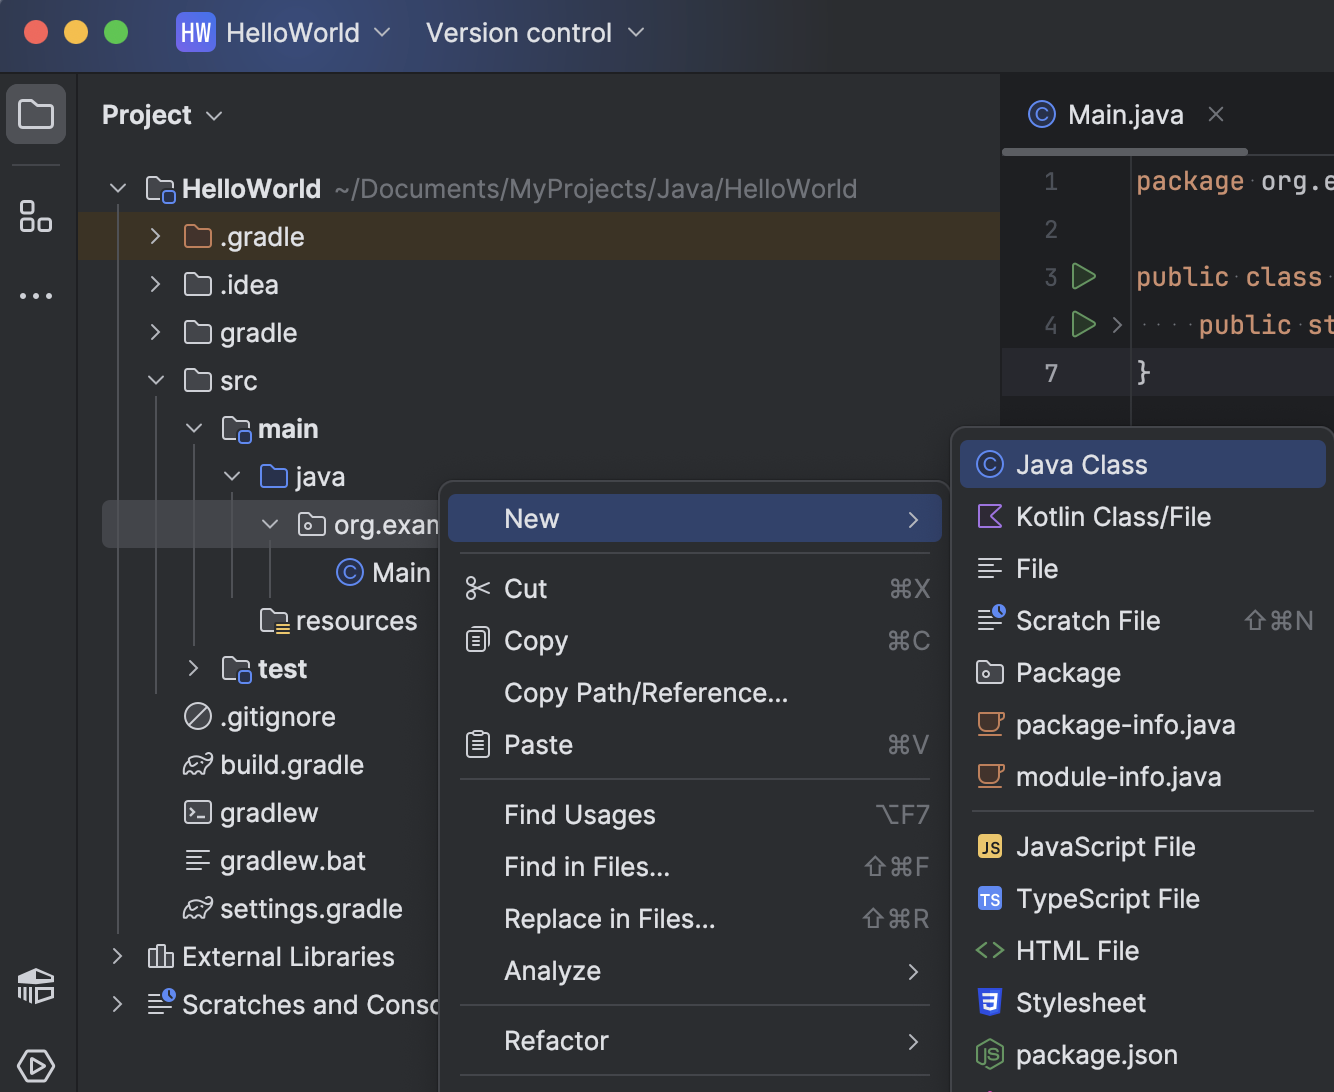Screen dimensions: 1334x1092
Task: Choose Find in Files from the context menu
Action: coord(587,866)
